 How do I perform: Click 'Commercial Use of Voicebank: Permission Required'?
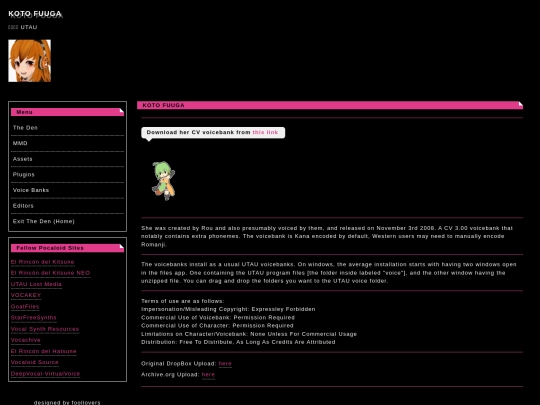(218, 318)
